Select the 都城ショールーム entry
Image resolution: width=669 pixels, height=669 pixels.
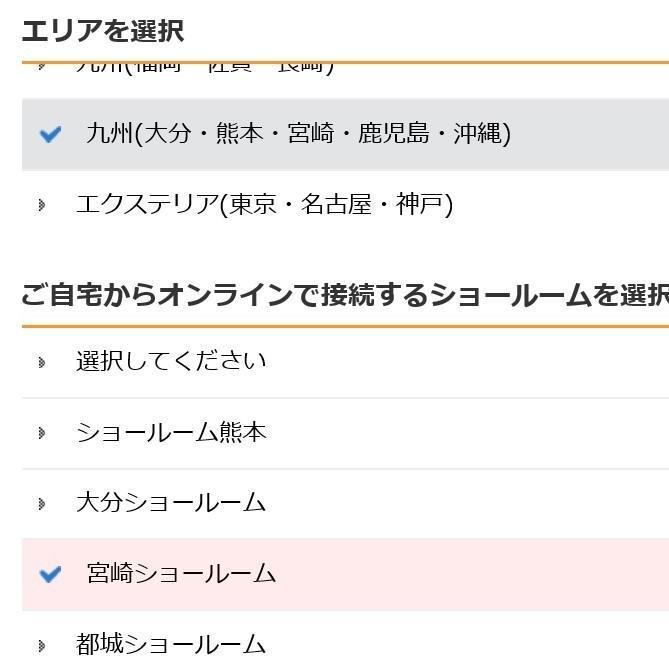(171, 645)
